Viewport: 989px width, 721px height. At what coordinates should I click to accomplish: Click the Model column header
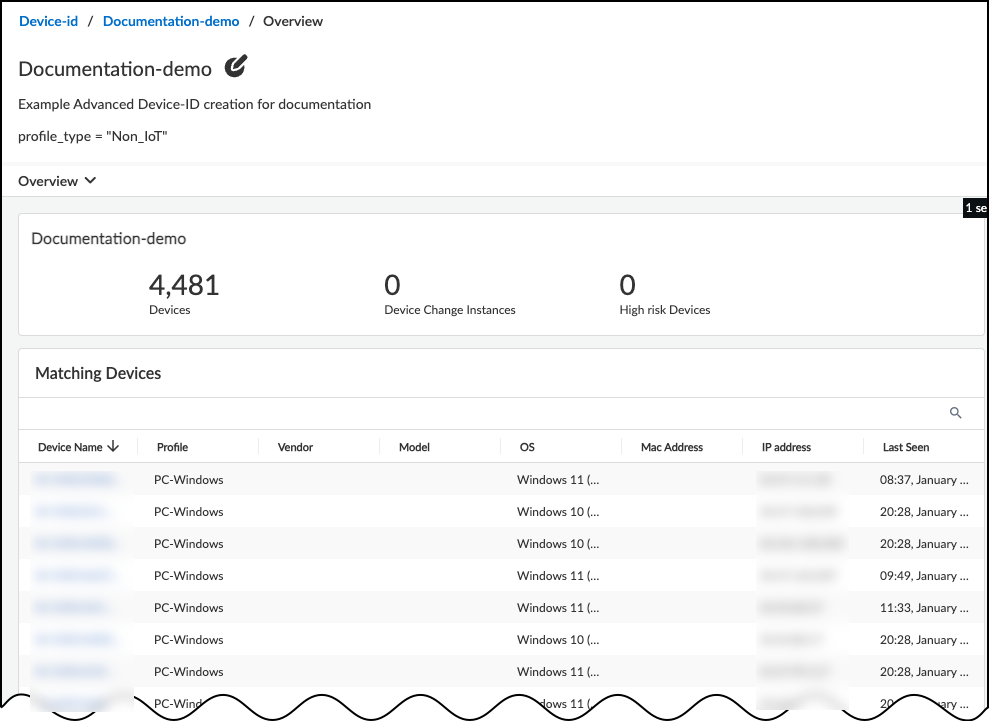pos(414,447)
